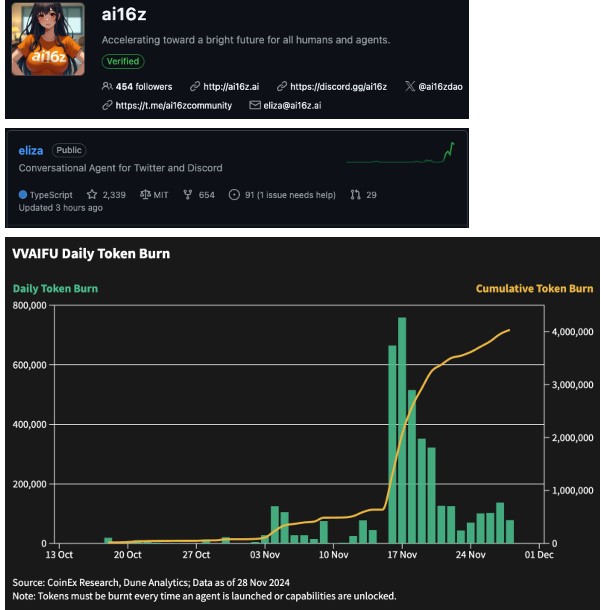Click the followers people icon
The height and width of the screenshot is (610, 601).
coord(107,87)
